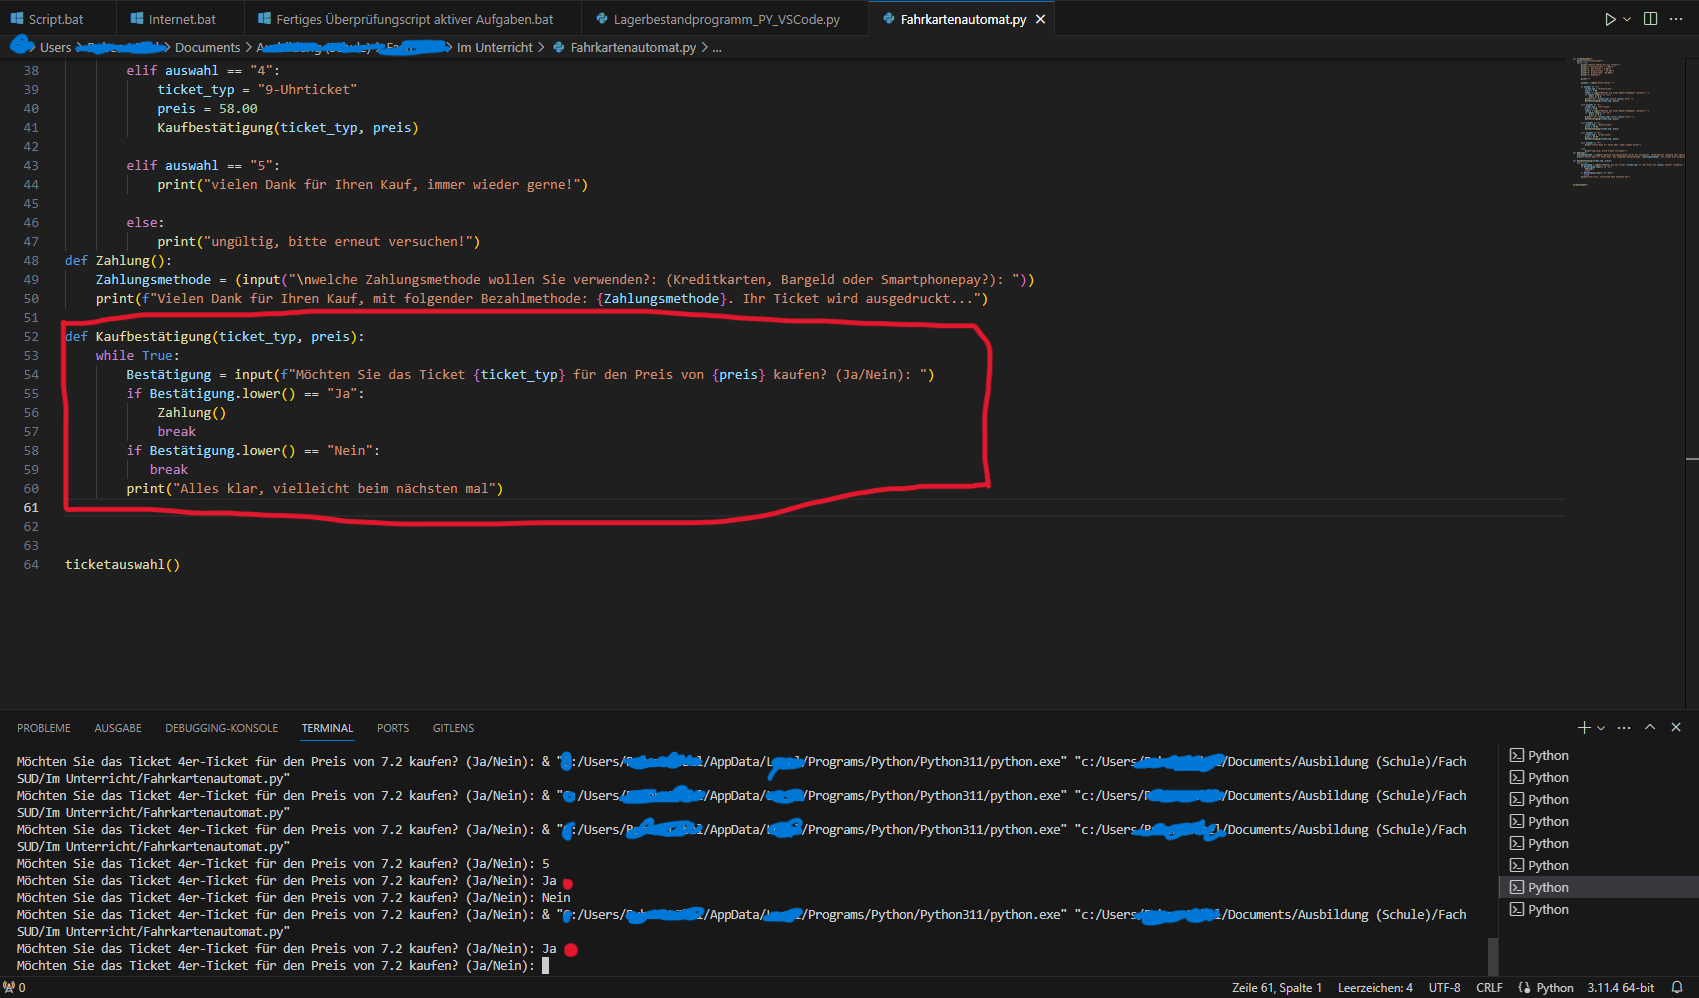Click line number 52 in the gutter
This screenshot has height=998, width=1699.
click(x=31, y=336)
